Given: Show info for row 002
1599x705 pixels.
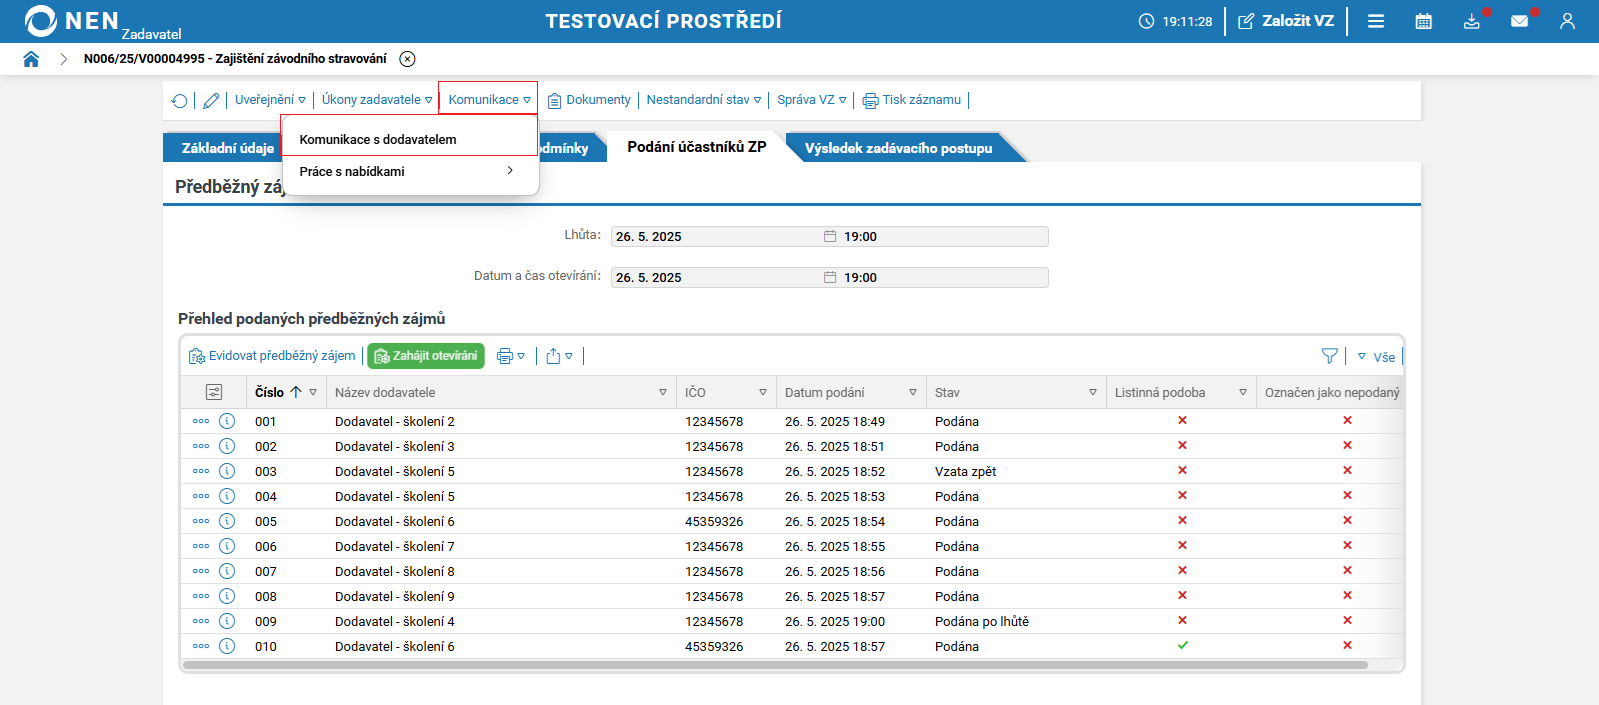Looking at the screenshot, I should 227,446.
